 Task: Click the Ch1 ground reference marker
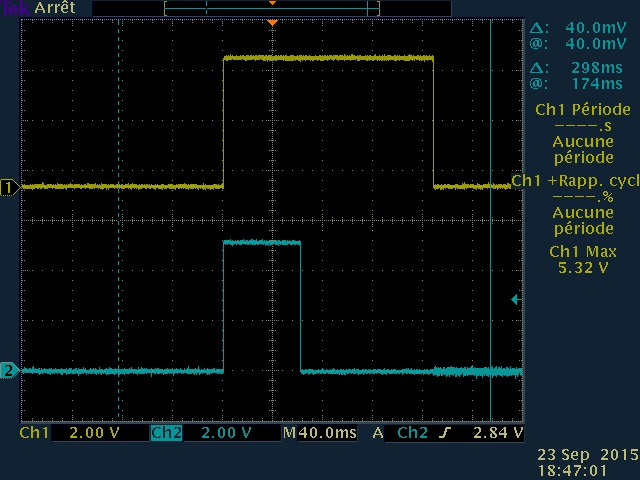(9, 188)
